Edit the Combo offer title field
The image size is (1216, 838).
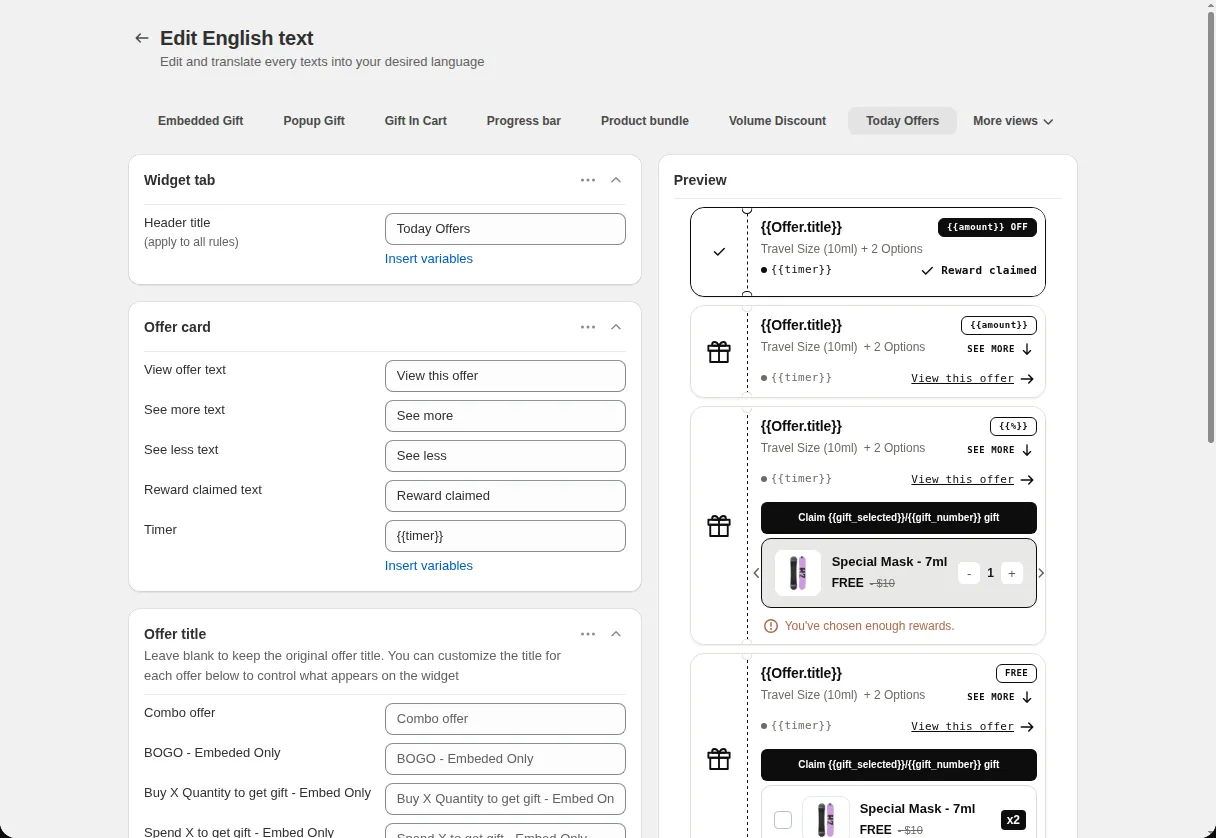click(505, 719)
